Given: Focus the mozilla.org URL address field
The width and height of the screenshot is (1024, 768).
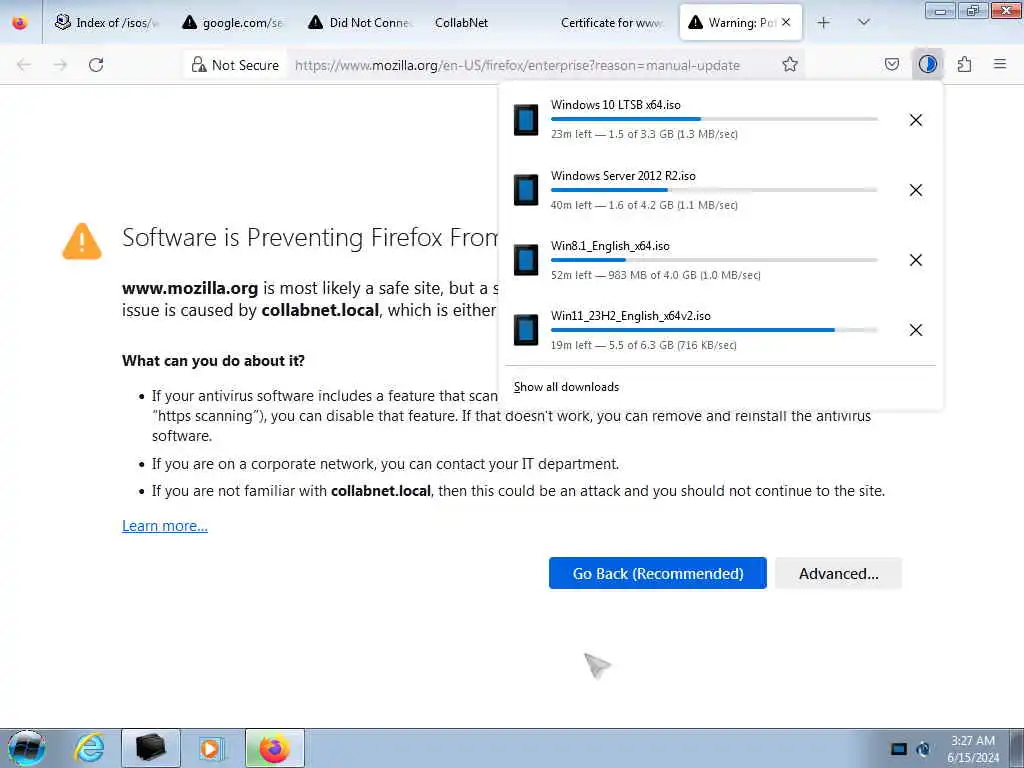Looking at the screenshot, I should pos(517,65).
